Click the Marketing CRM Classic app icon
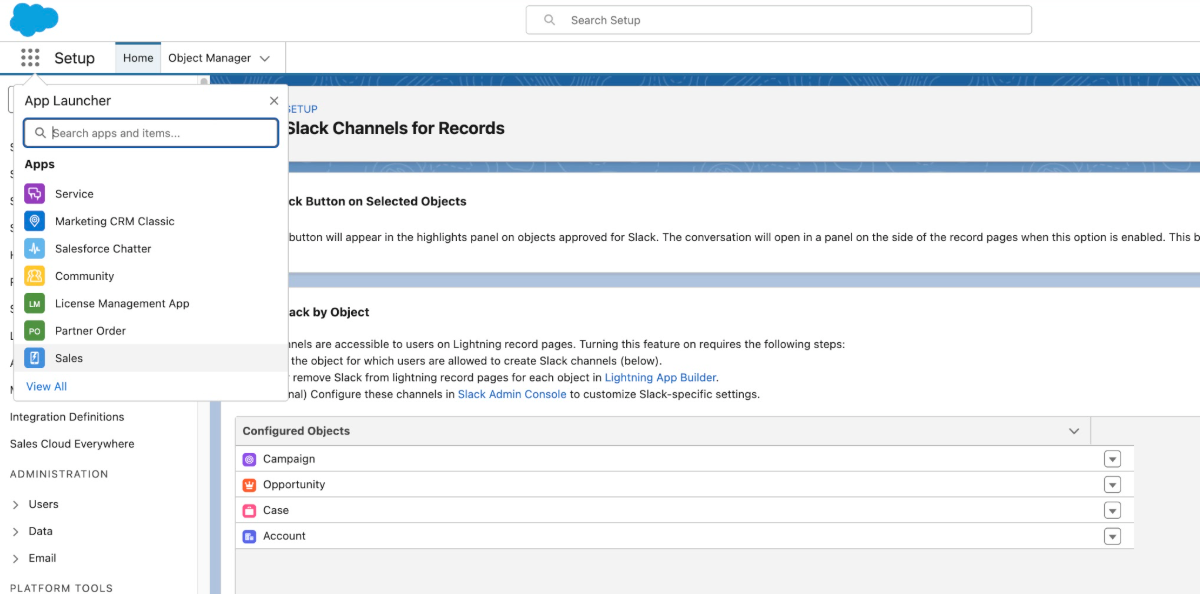This screenshot has width=1200, height=594. 35,221
